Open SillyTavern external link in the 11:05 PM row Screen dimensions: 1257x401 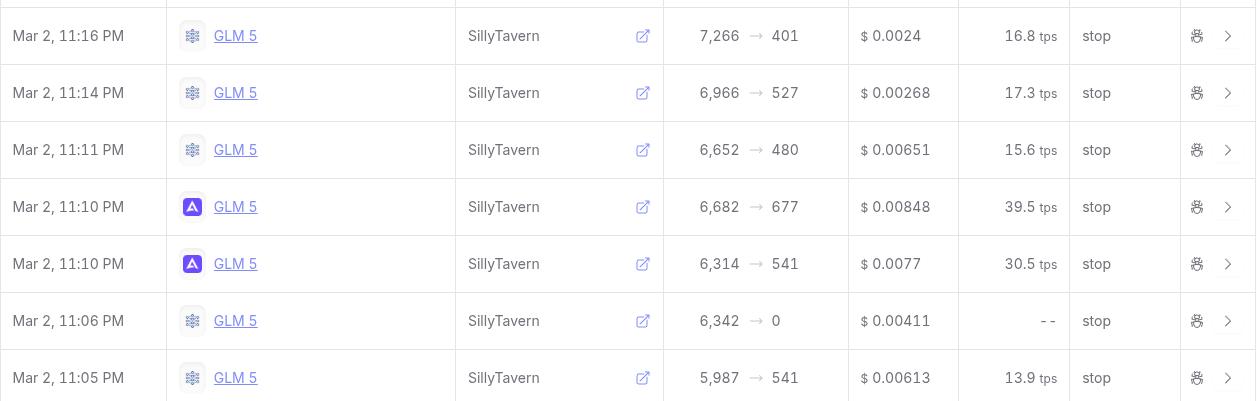click(x=643, y=378)
